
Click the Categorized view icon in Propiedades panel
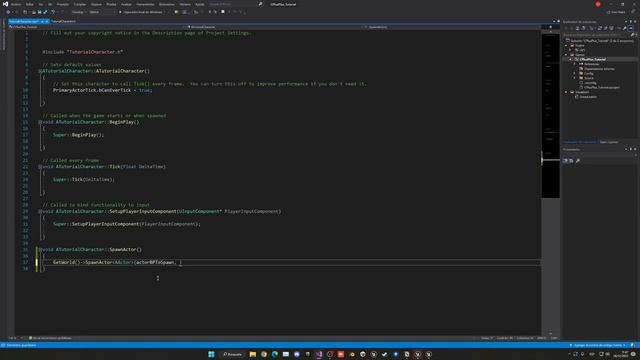(565, 161)
